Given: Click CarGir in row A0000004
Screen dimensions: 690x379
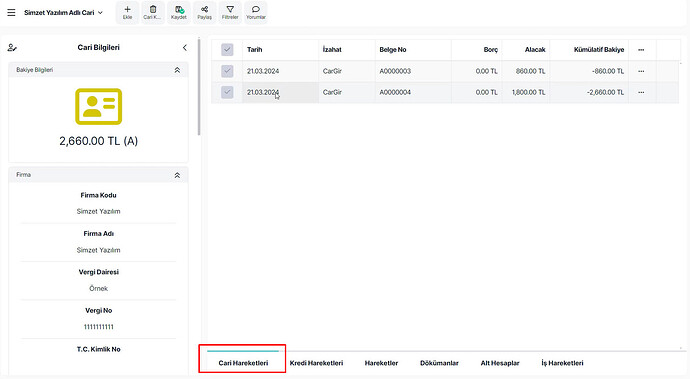Looking at the screenshot, I should coord(332,92).
